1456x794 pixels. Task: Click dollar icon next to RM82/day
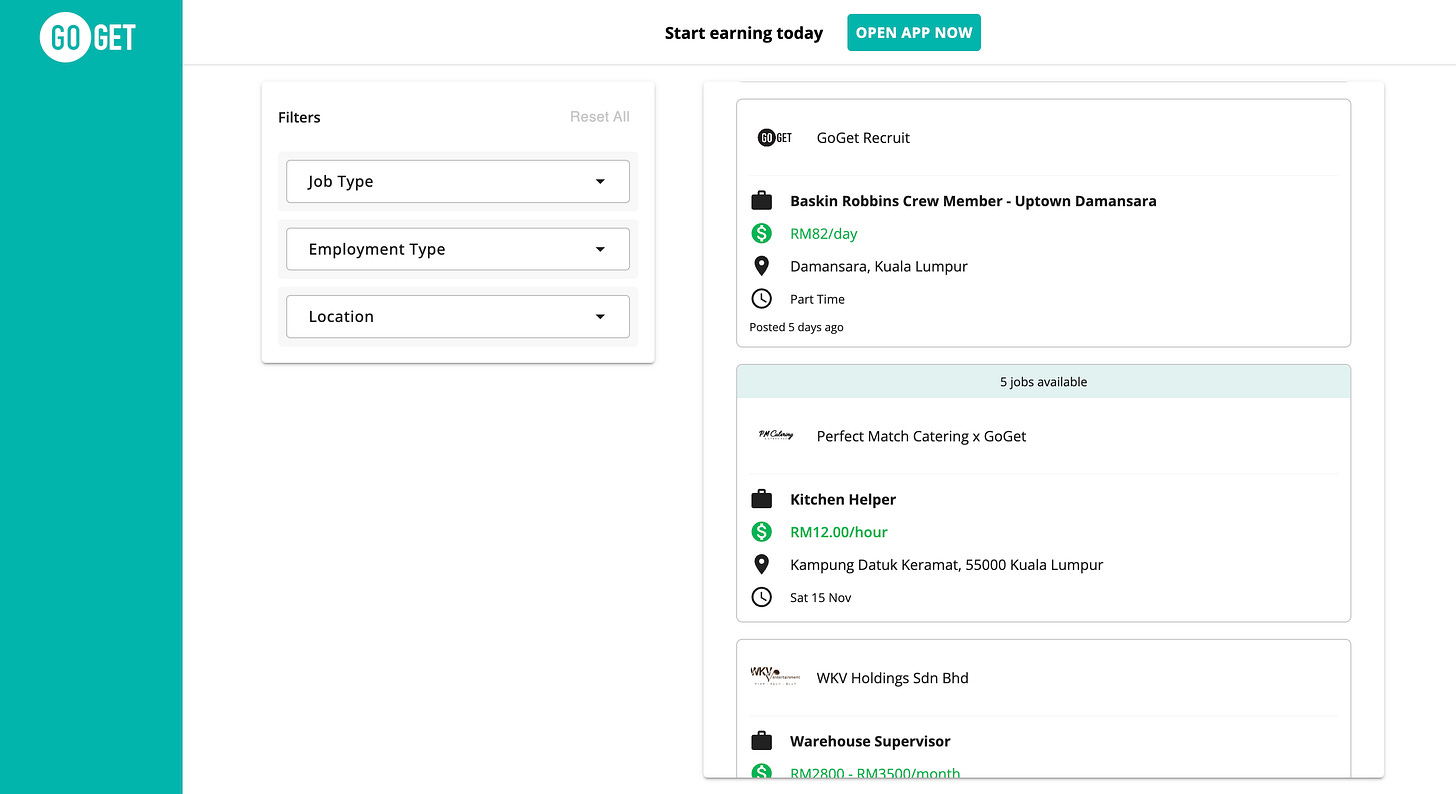[x=762, y=234]
